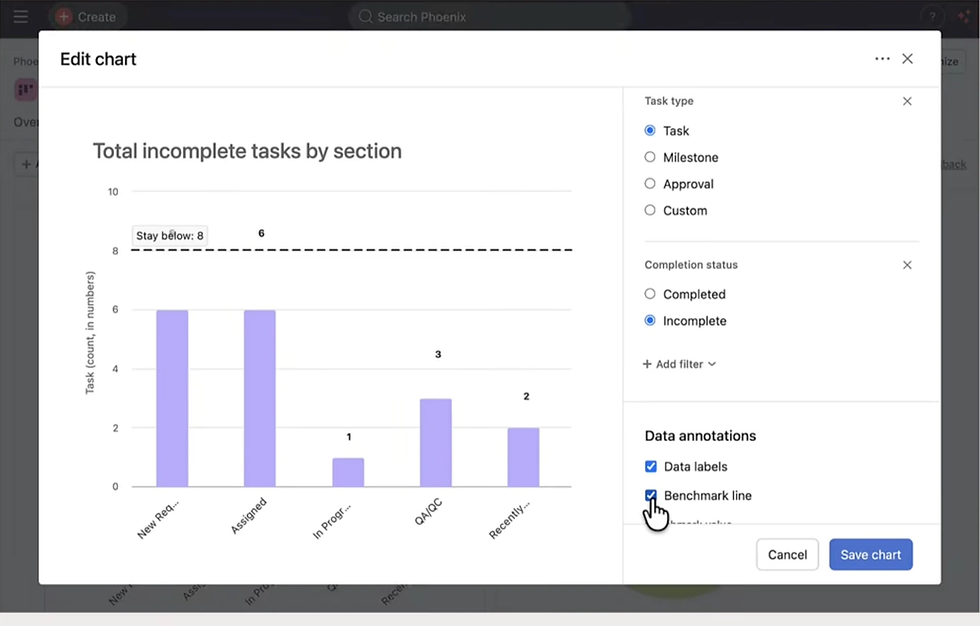Close the Edit chart dialog with X

click(x=908, y=59)
